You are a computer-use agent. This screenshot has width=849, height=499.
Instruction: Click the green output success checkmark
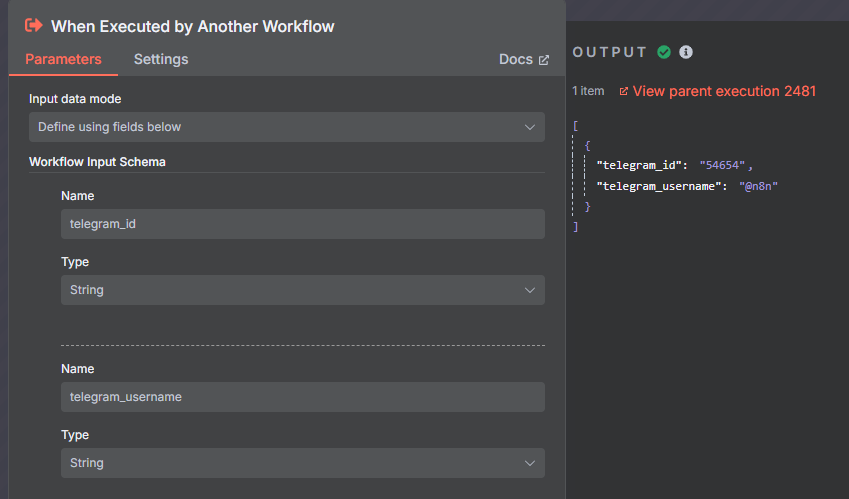664,52
